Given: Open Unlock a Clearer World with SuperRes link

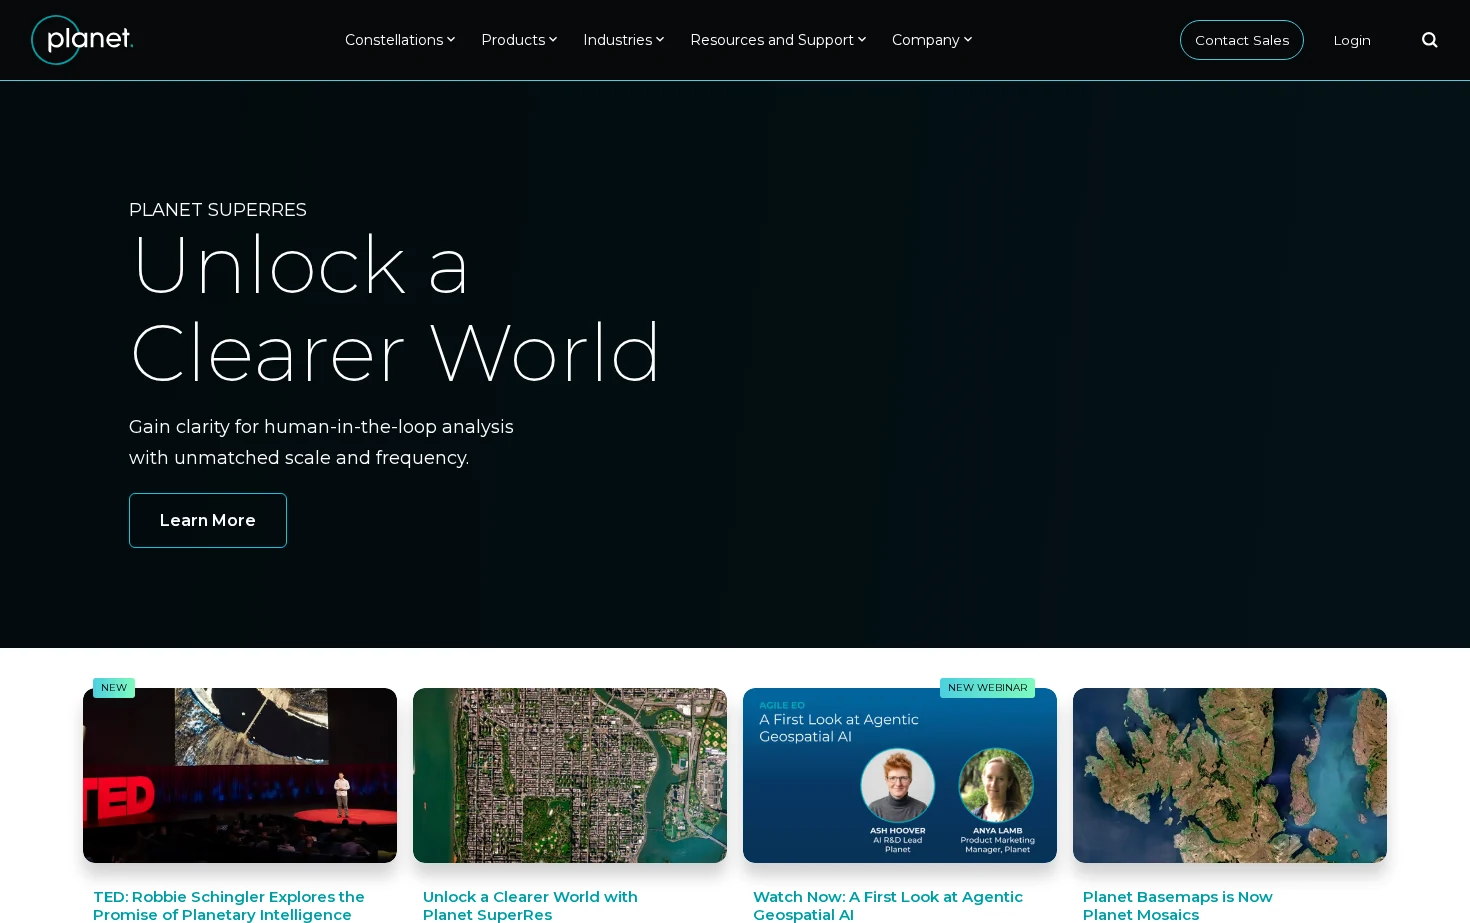Looking at the screenshot, I should 530,906.
